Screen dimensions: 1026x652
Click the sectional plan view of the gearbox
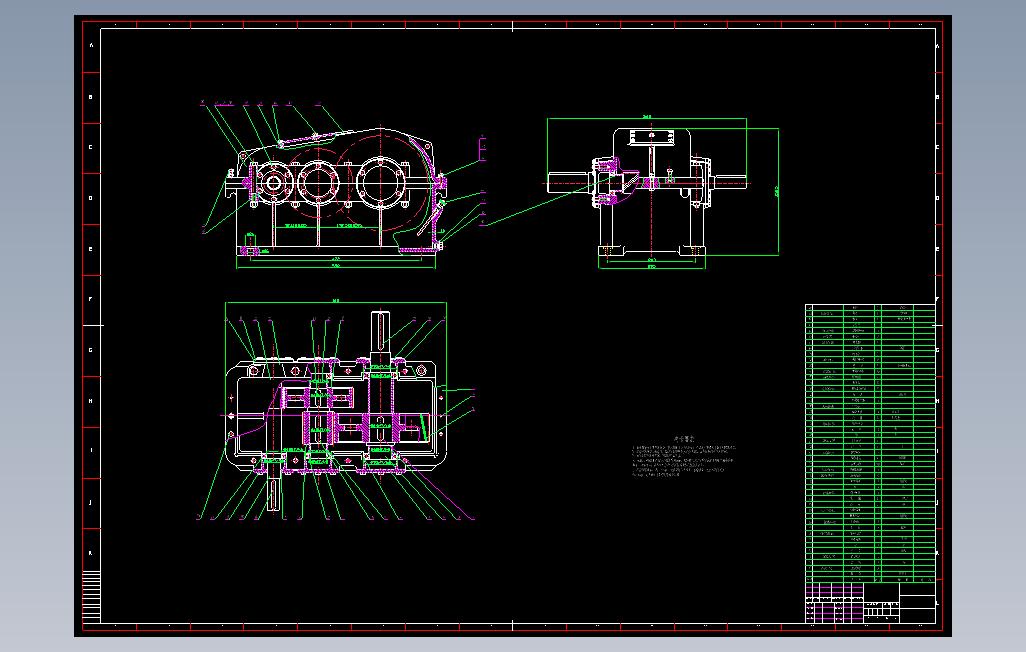point(334,411)
